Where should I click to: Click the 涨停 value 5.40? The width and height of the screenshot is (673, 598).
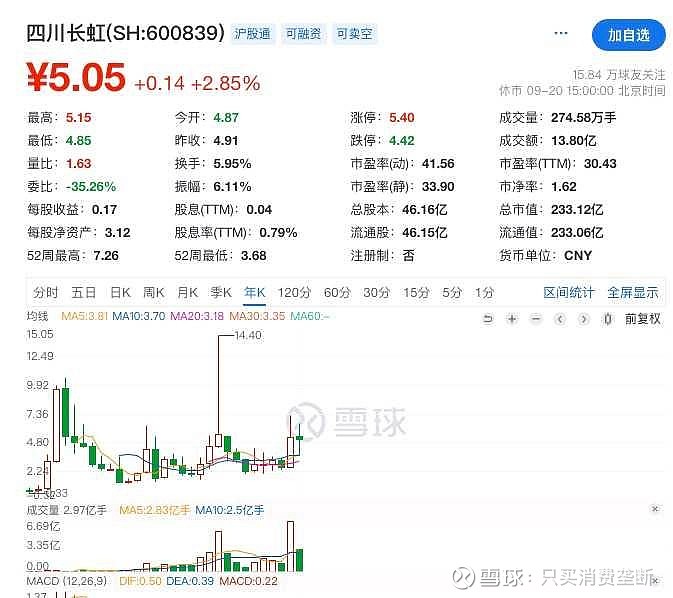coord(402,118)
